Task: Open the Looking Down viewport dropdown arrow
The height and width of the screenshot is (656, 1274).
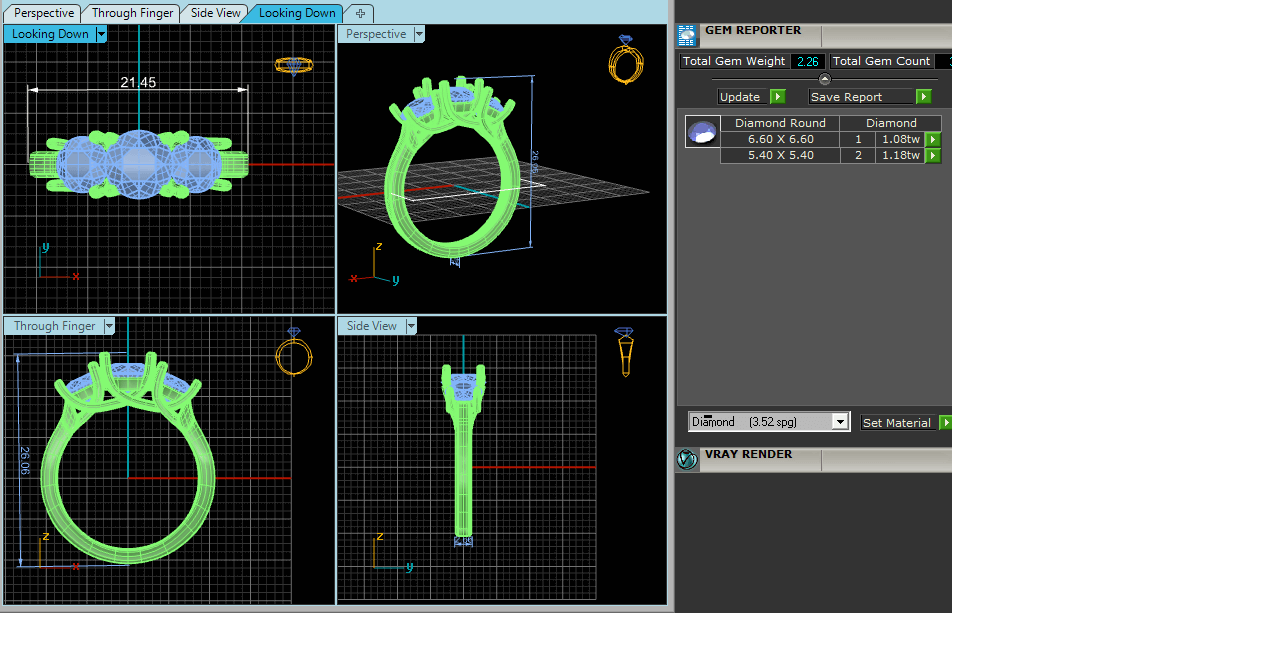Action: click(x=101, y=34)
